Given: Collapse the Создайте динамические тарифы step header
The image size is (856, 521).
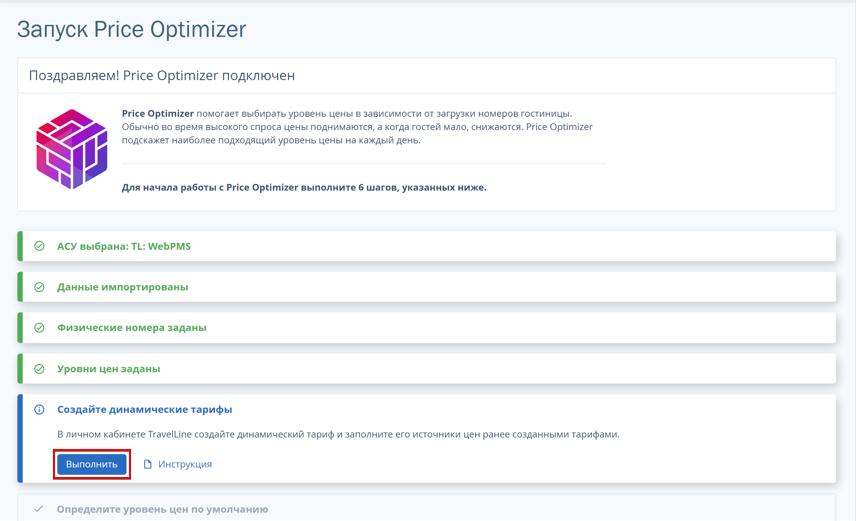Looking at the screenshot, I should point(145,410).
